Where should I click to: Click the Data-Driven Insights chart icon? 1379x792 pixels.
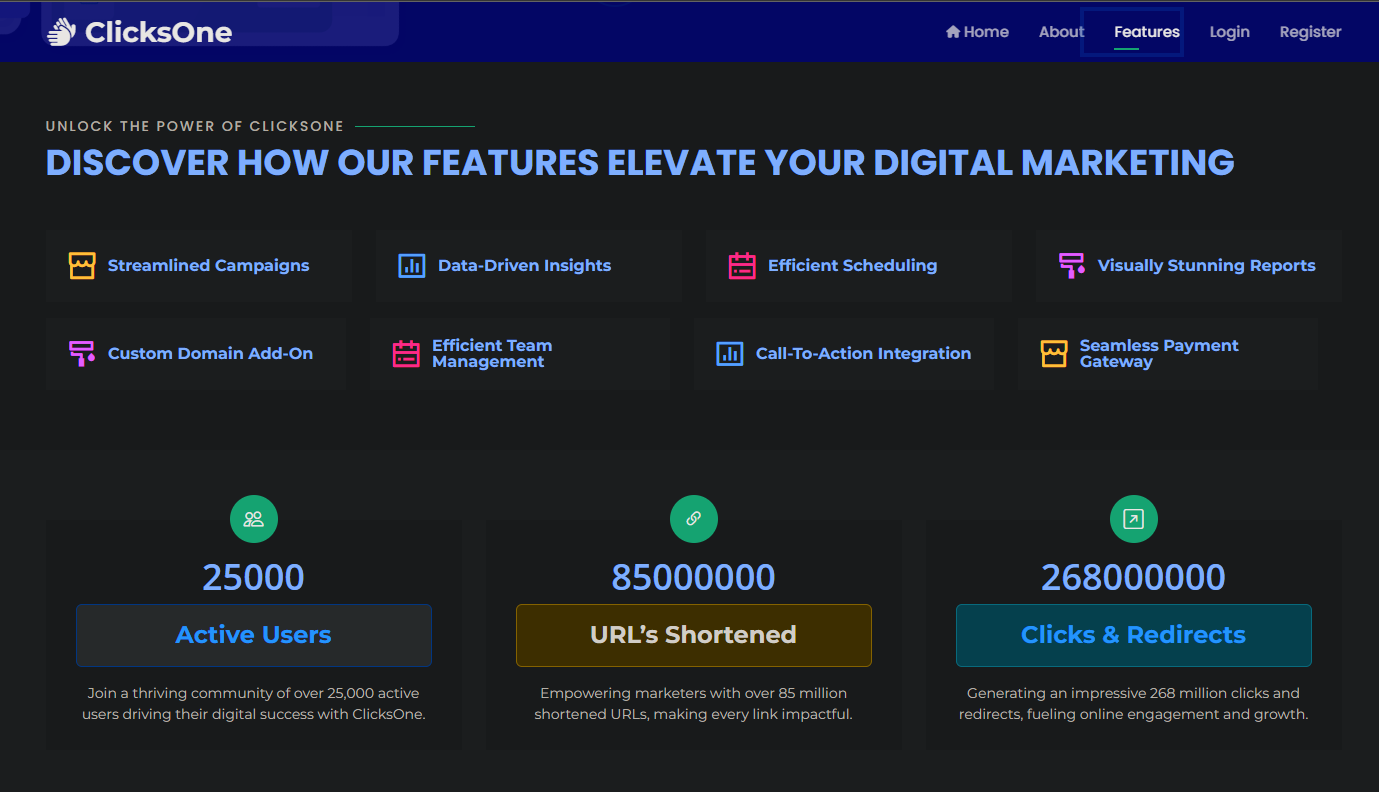click(x=412, y=266)
